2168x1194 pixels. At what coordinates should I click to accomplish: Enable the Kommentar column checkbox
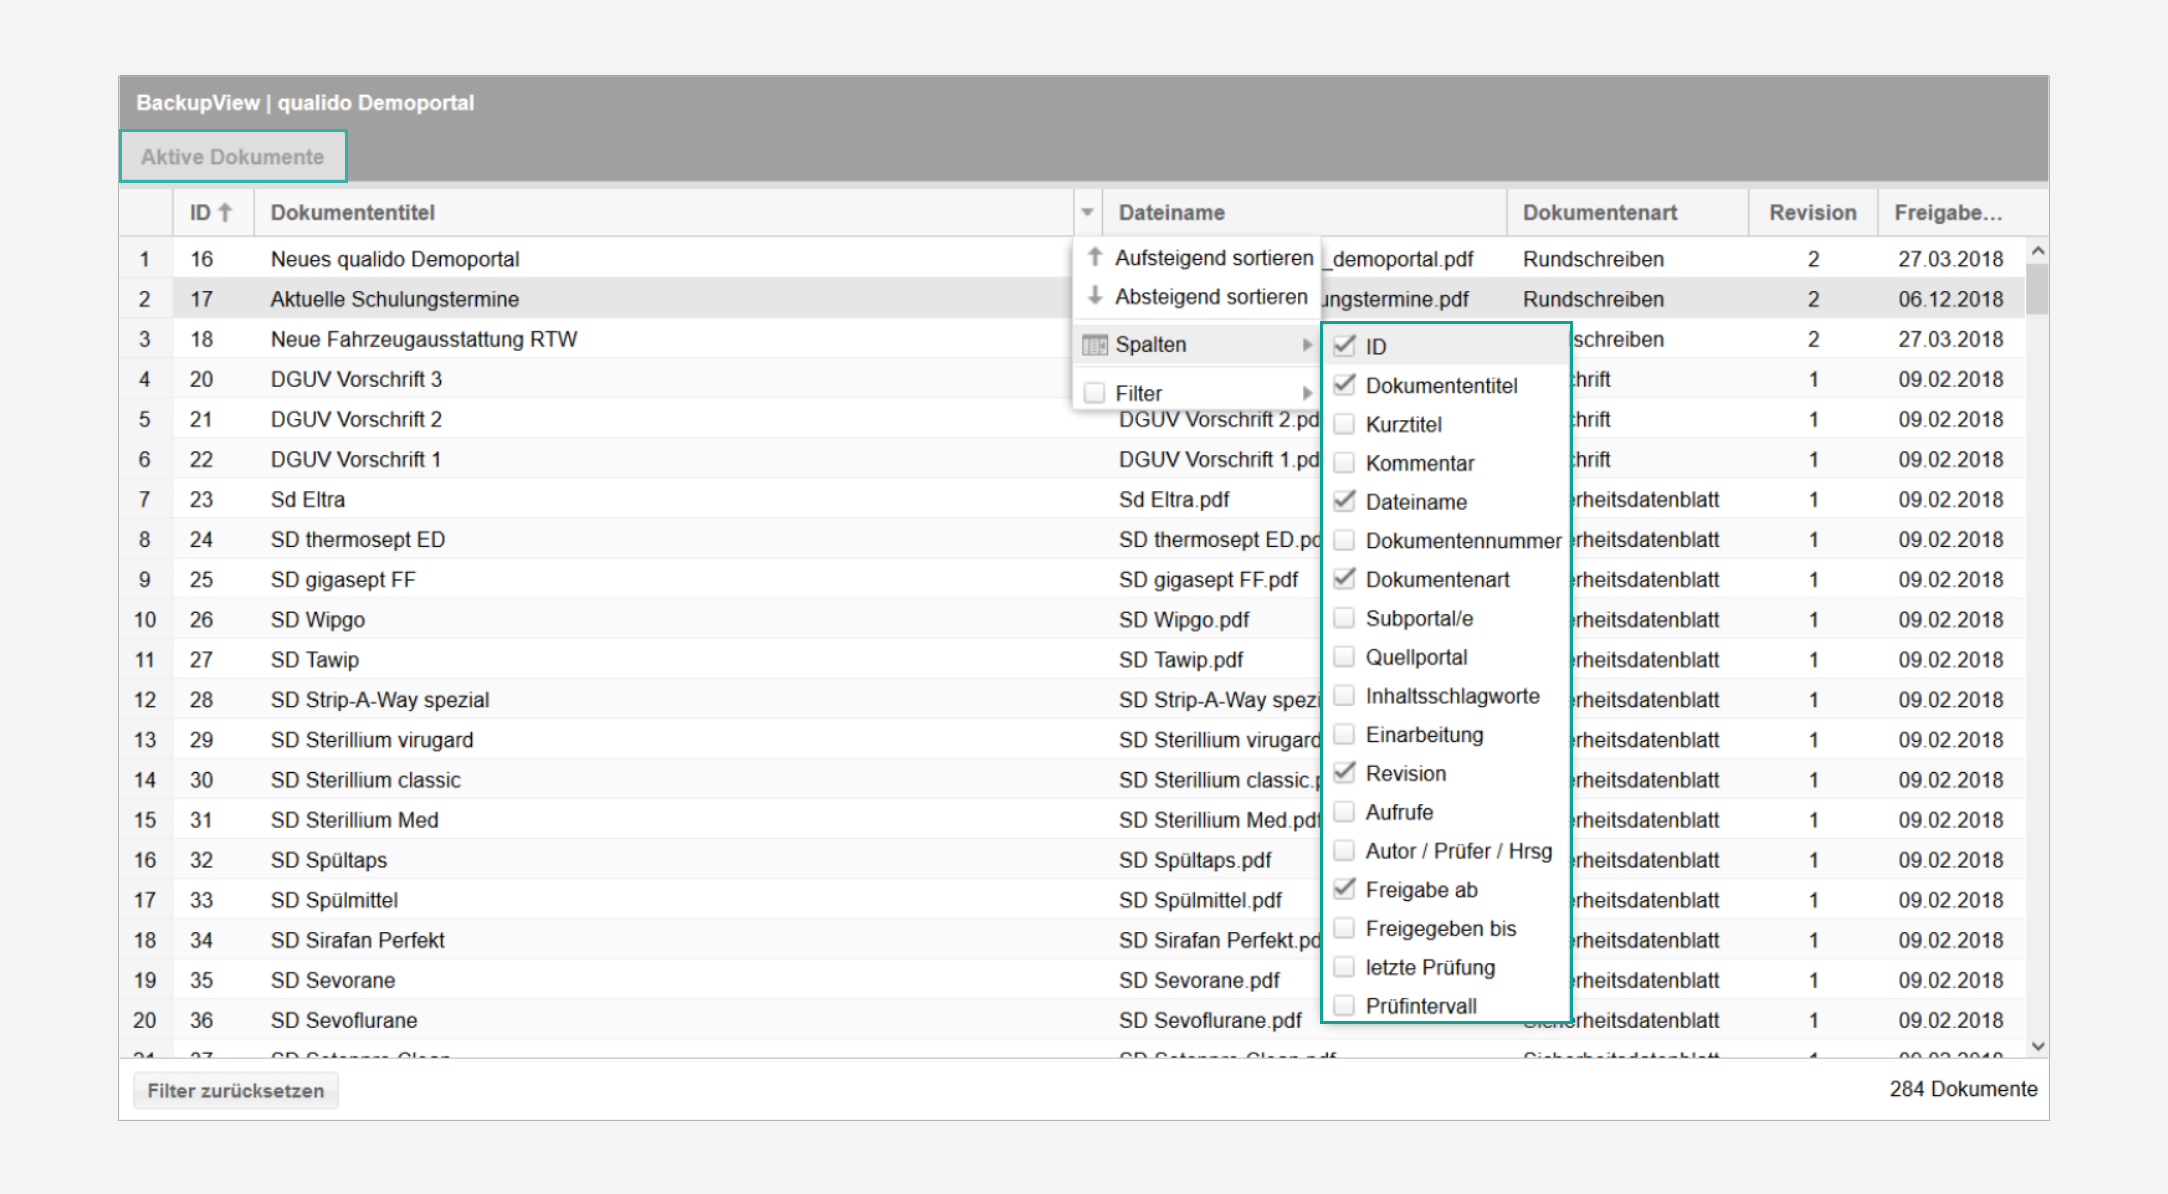1345,463
